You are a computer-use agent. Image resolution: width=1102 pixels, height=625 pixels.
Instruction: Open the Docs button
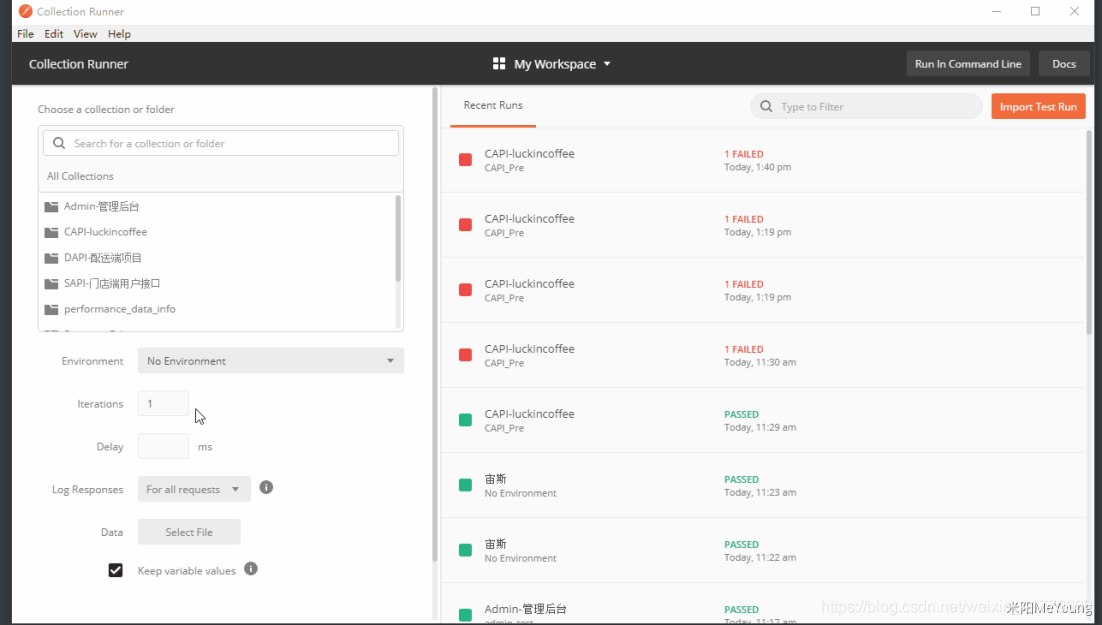pyautogui.click(x=1063, y=64)
